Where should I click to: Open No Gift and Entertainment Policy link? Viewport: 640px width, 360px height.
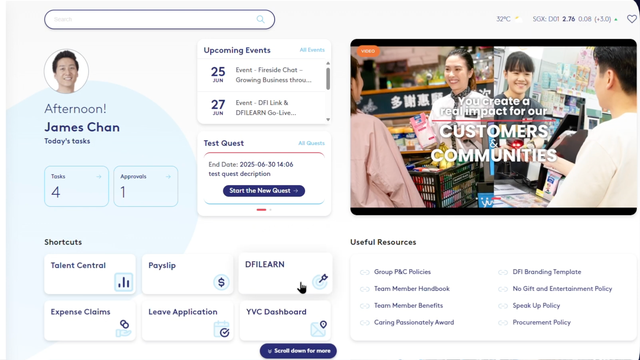click(x=562, y=289)
